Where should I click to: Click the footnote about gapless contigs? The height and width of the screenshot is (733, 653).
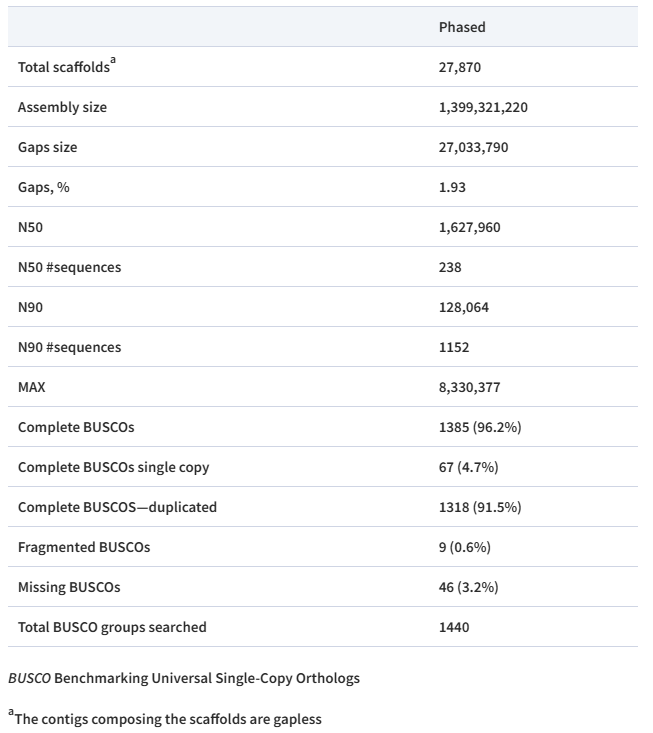click(170, 718)
